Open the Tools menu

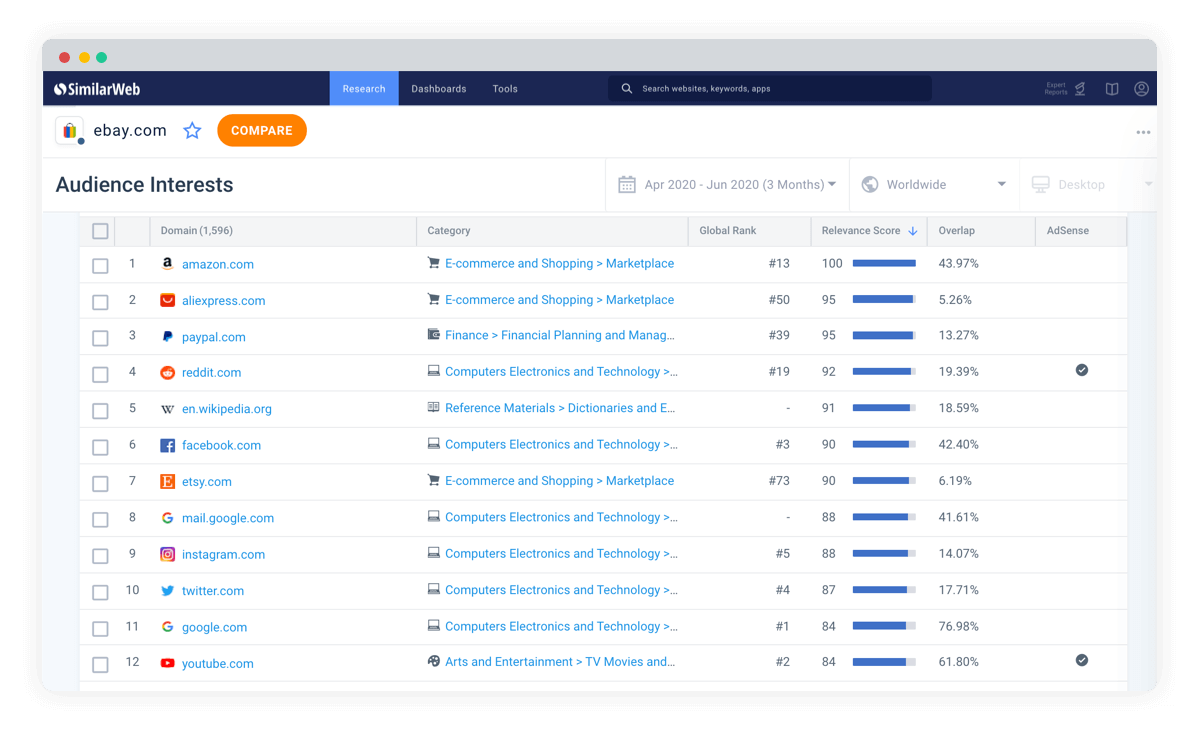click(x=505, y=89)
